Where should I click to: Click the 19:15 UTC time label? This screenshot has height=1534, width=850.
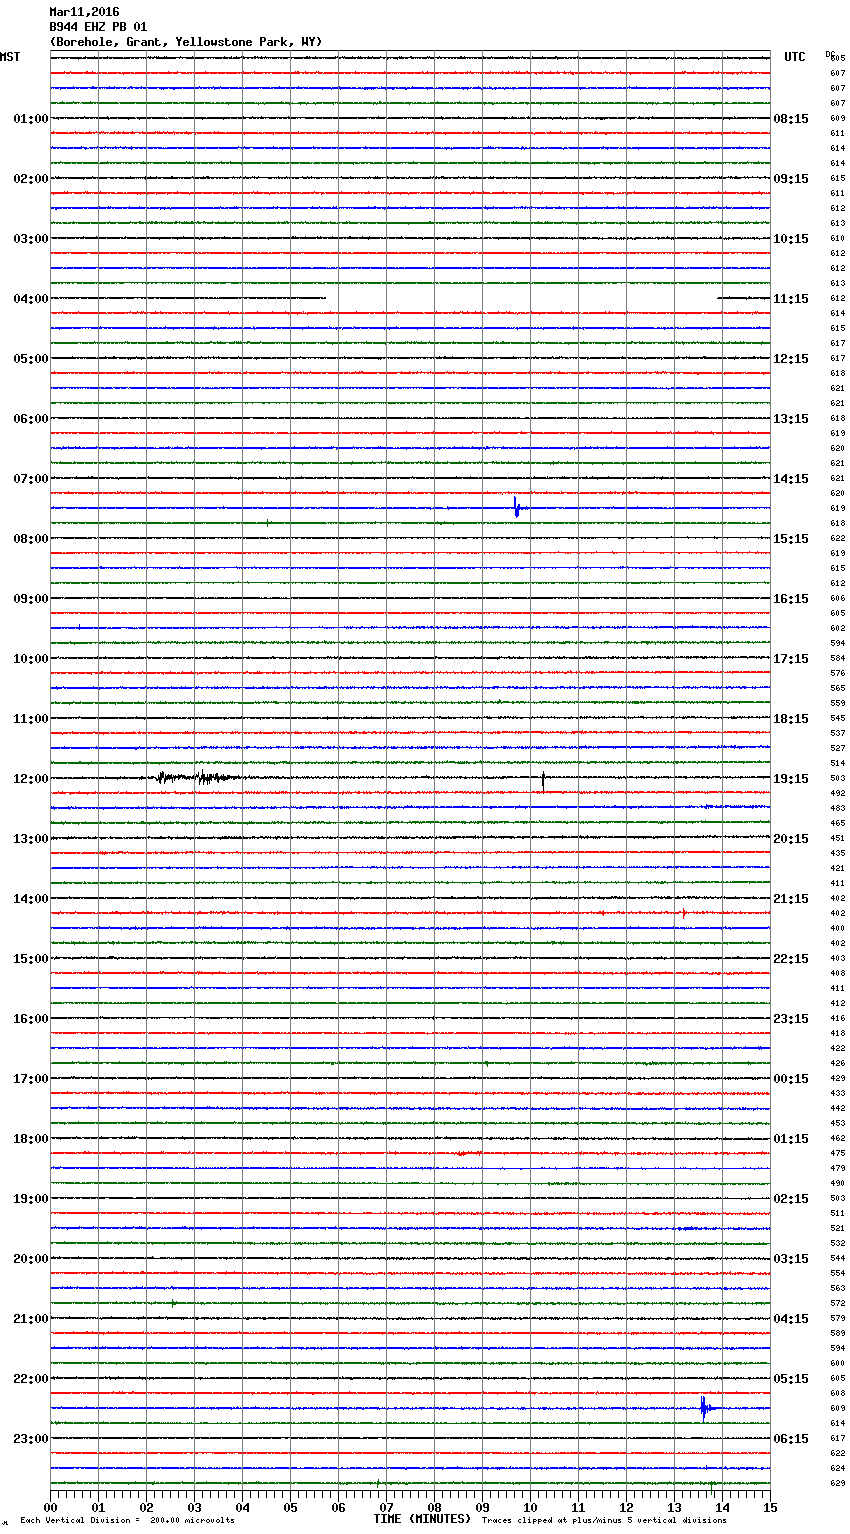click(791, 779)
